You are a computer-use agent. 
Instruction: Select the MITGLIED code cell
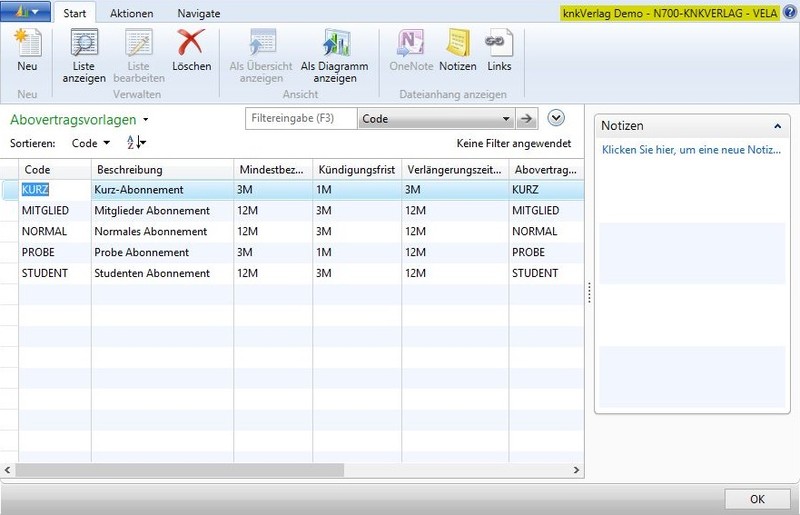click(55, 210)
